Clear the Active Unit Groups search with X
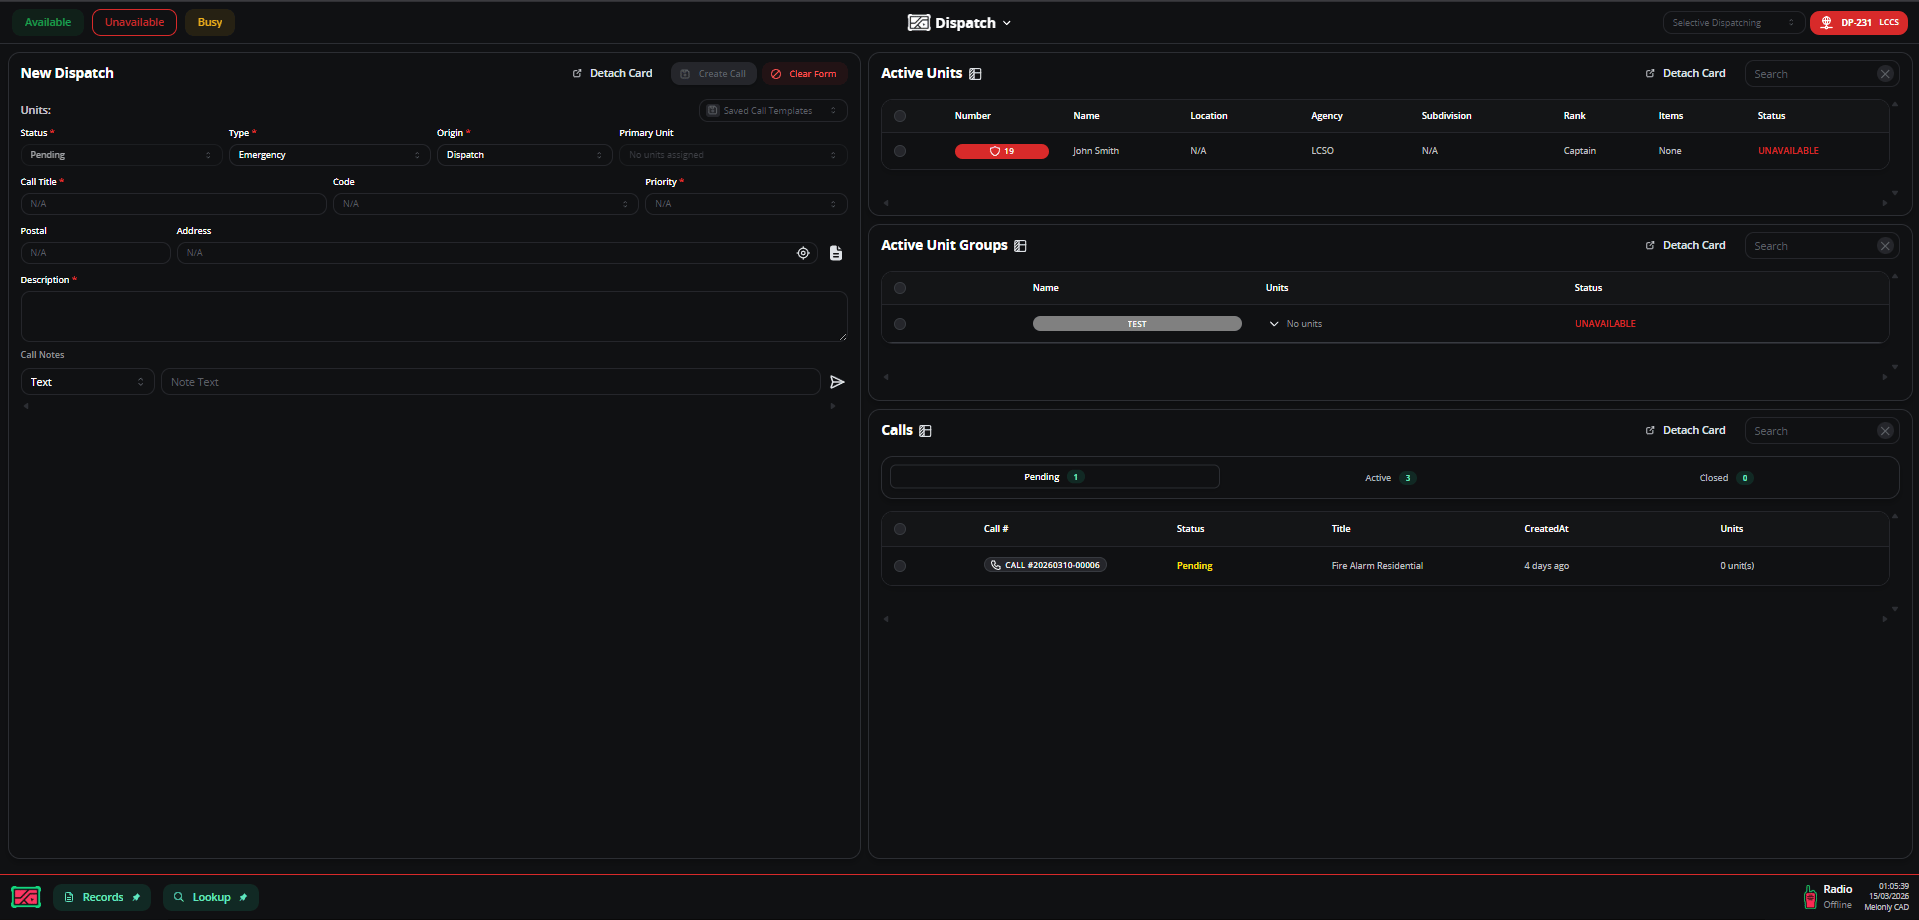 [x=1885, y=246]
